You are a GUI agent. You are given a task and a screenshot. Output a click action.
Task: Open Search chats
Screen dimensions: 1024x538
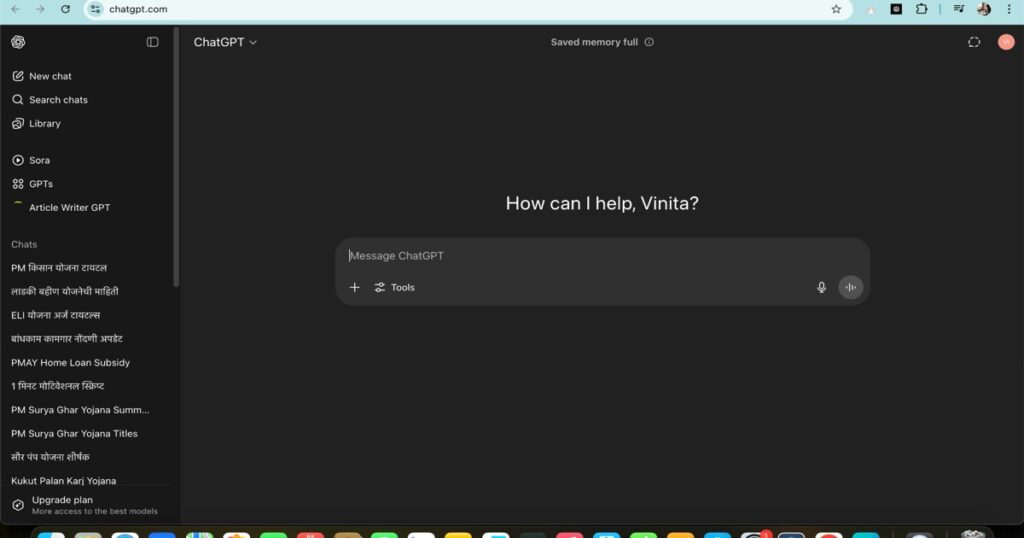click(x=50, y=100)
